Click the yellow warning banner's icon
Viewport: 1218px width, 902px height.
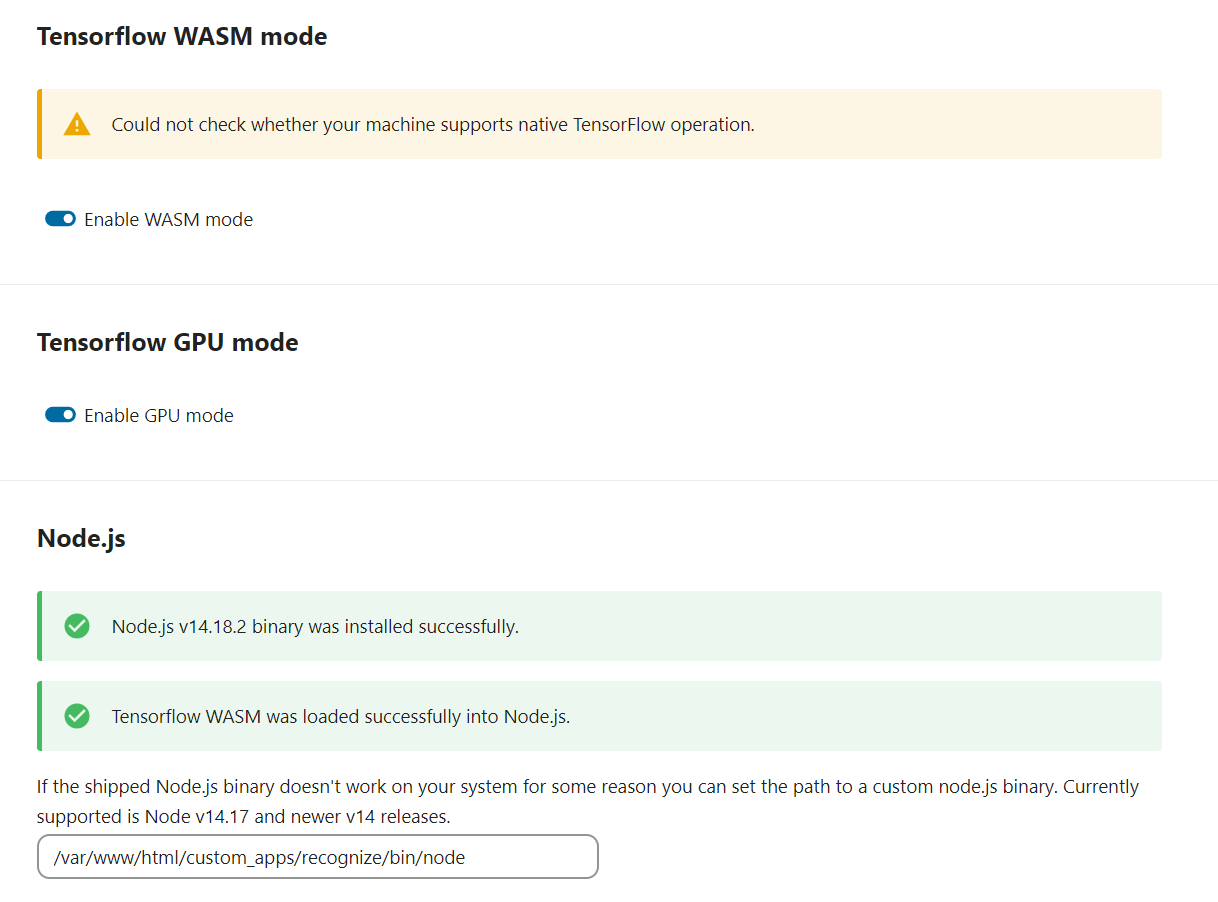(x=77, y=124)
